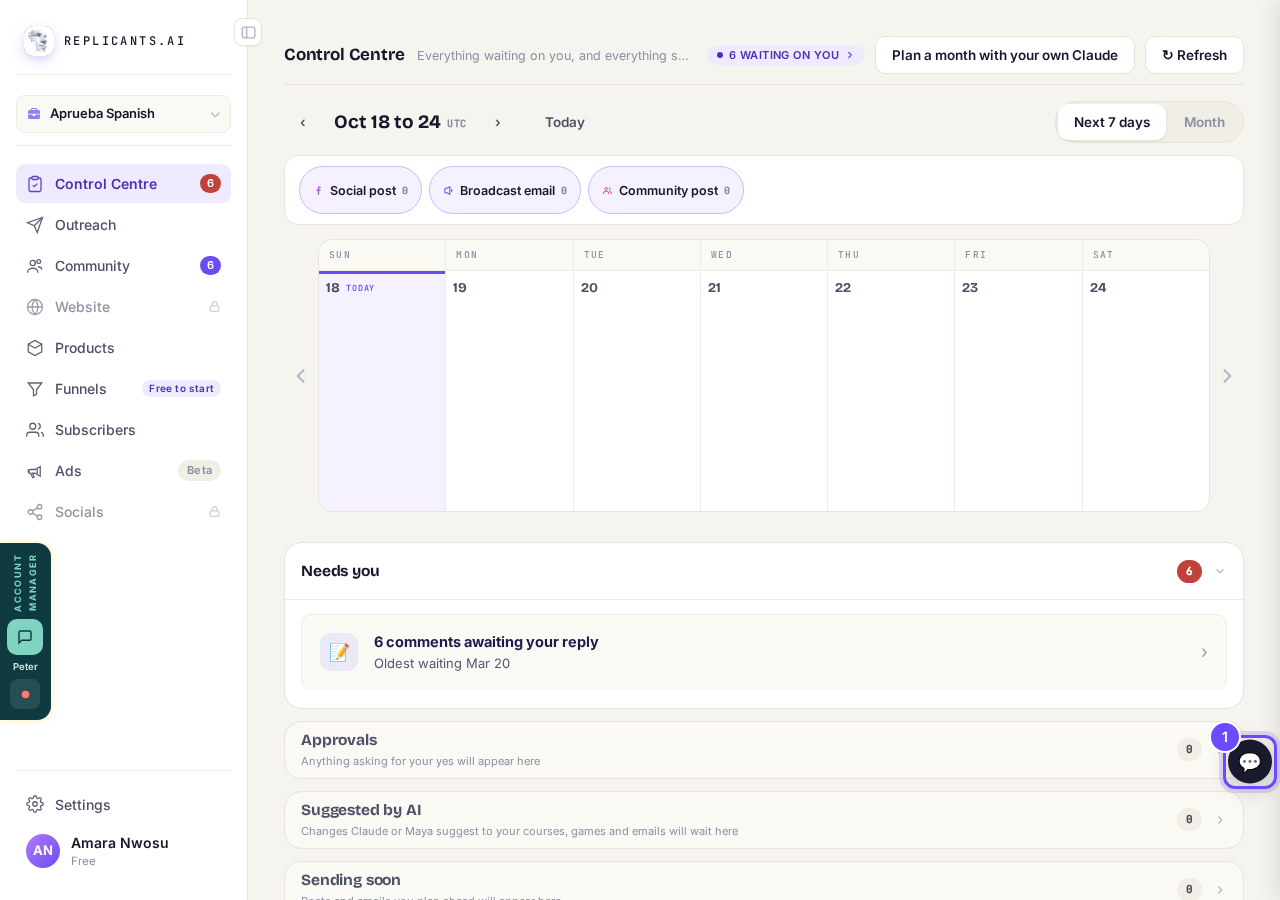Go to the next week with header arrow
This screenshot has height=900, width=1280.
coord(498,123)
